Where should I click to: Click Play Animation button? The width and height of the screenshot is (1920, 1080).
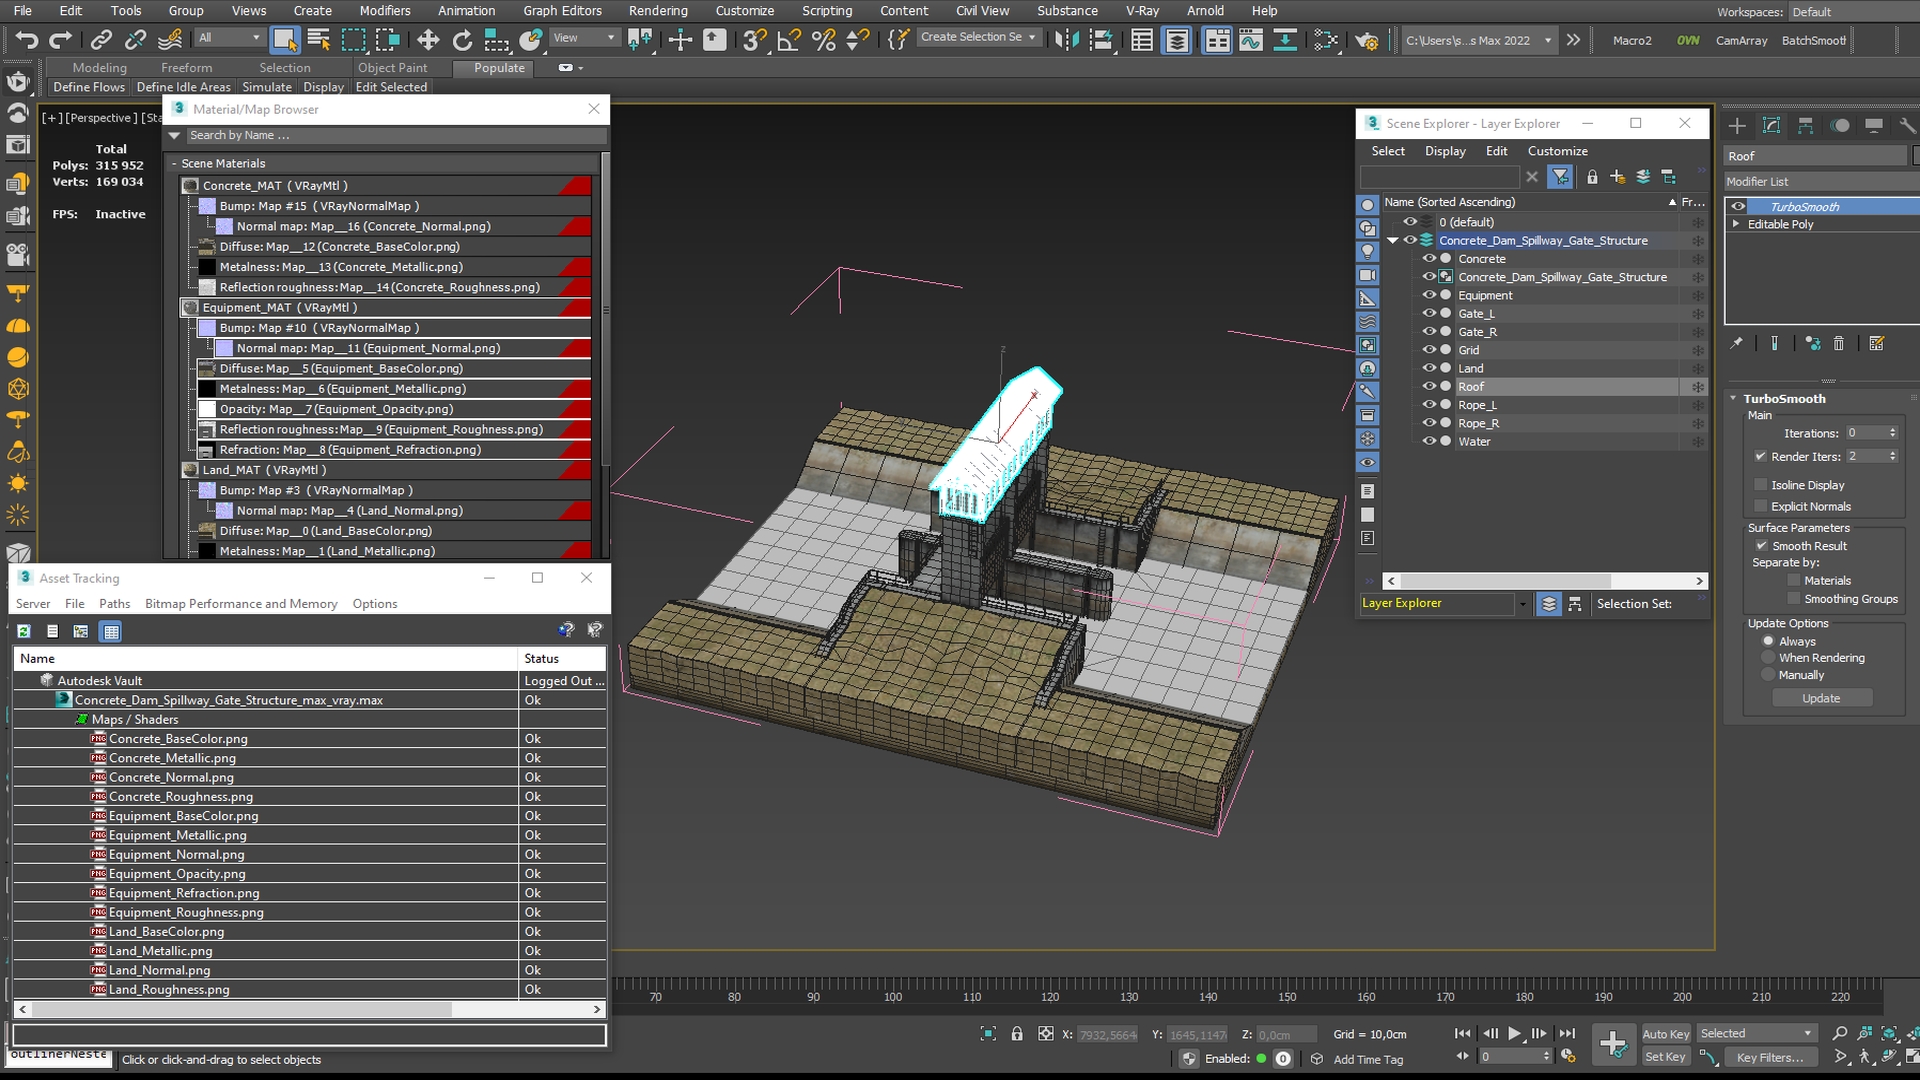(1514, 1033)
